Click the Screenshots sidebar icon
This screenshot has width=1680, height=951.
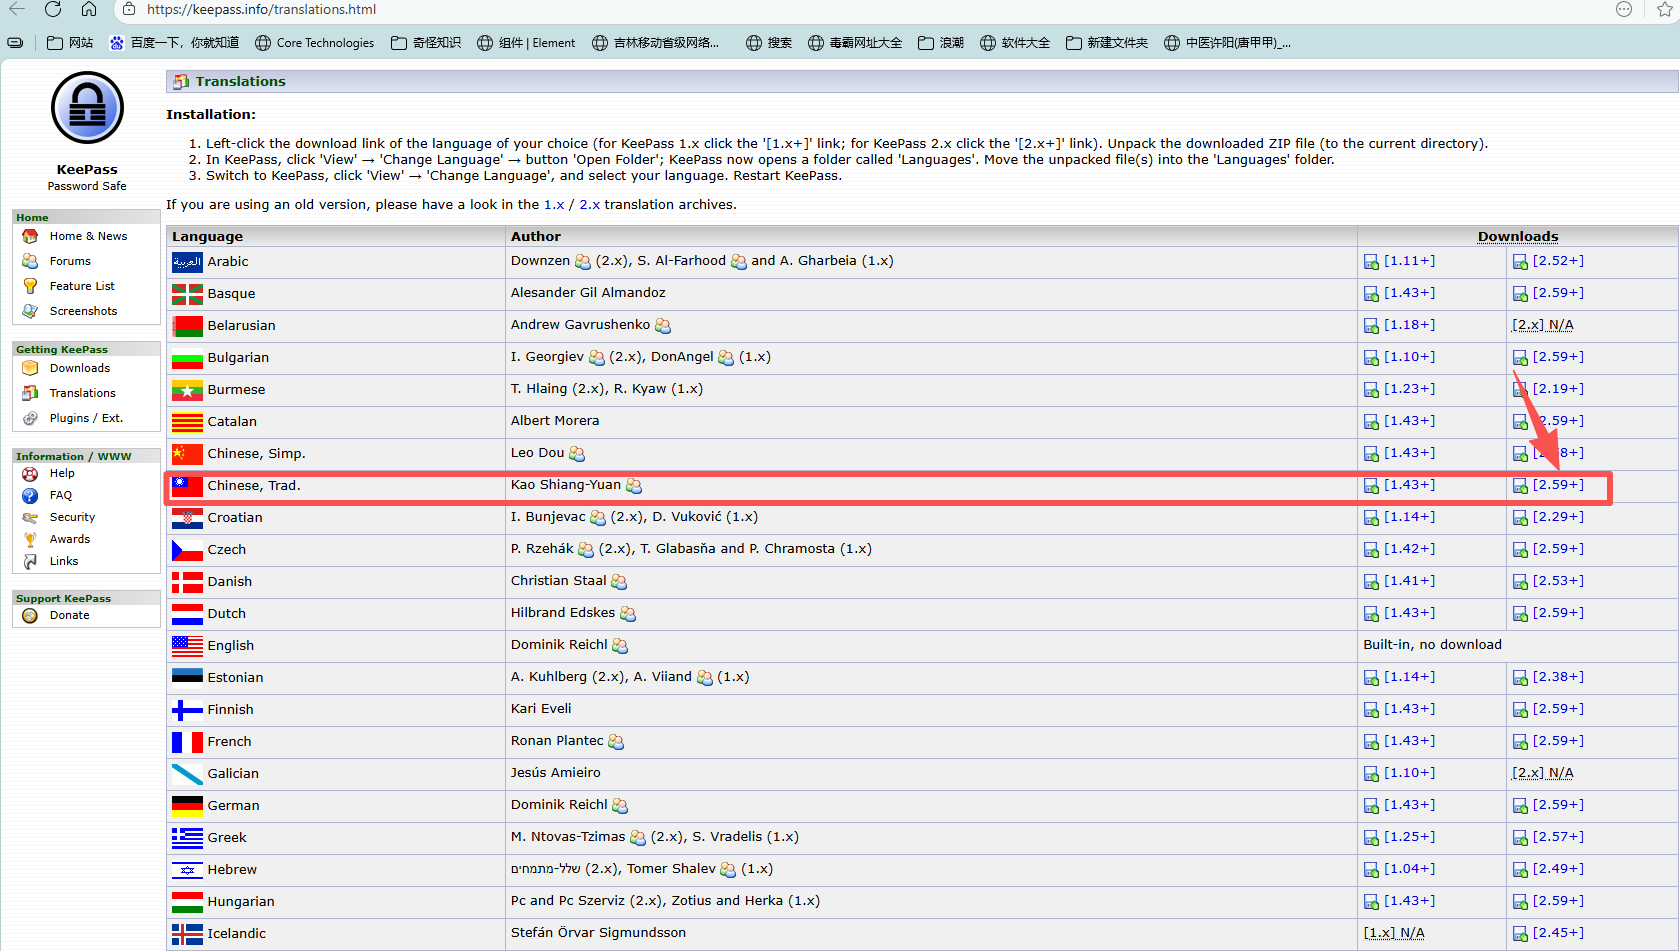(30, 311)
